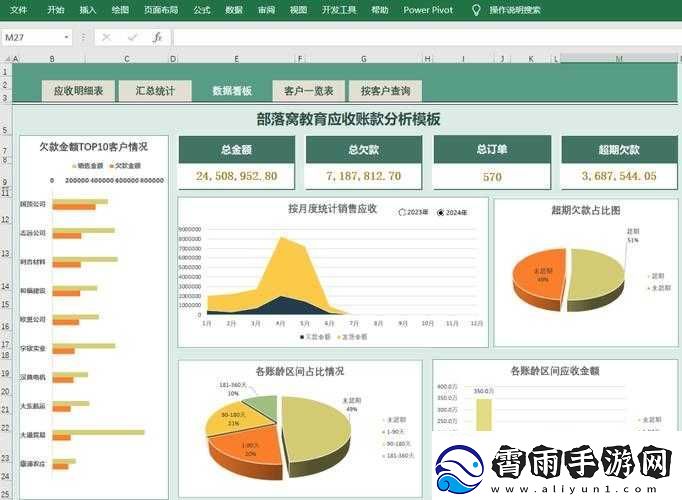682x500 pixels.
Task: Click the value 7,187,812.70
Action: pyautogui.click(x=364, y=176)
